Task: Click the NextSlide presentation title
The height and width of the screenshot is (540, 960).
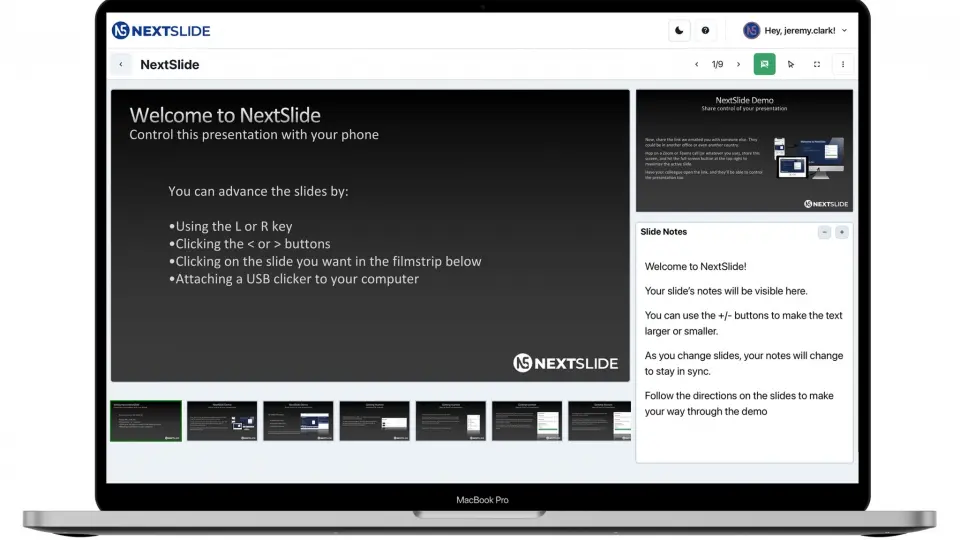Action: point(170,64)
